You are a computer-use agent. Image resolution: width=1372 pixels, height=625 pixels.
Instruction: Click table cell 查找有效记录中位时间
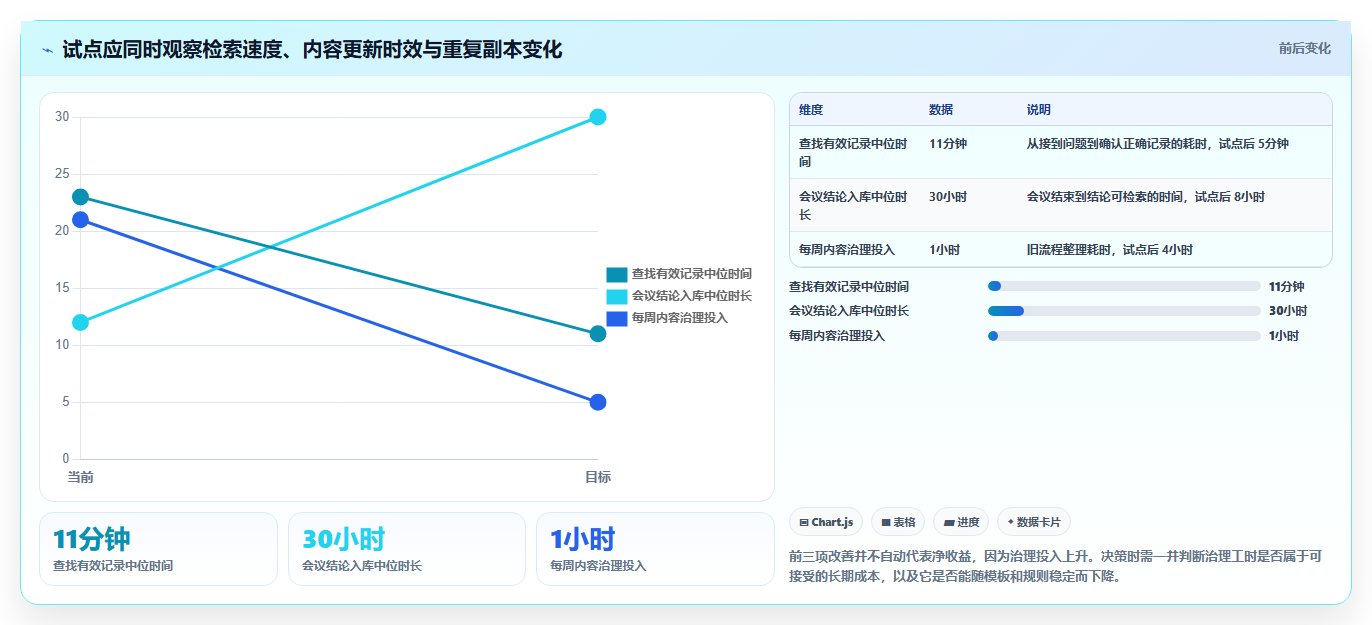pos(853,152)
